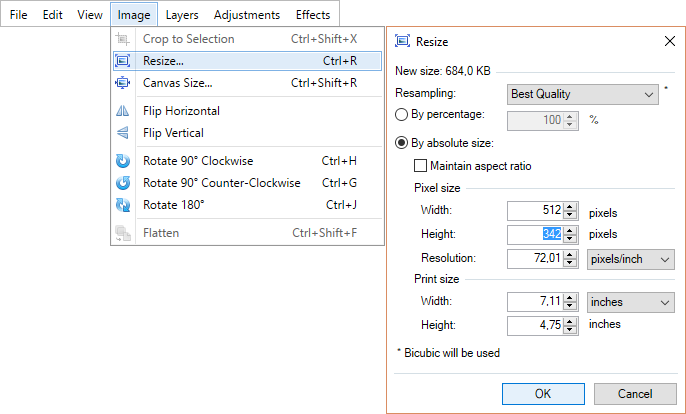Click the Rotate 90° Clockwise icon
686x414 pixels.
pos(122,161)
